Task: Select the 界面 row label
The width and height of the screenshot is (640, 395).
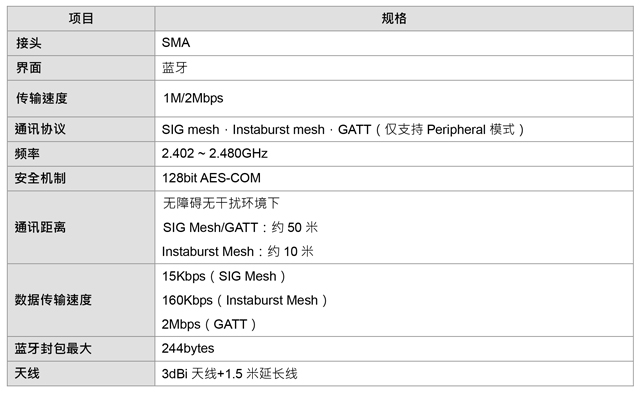Action: pos(29,68)
